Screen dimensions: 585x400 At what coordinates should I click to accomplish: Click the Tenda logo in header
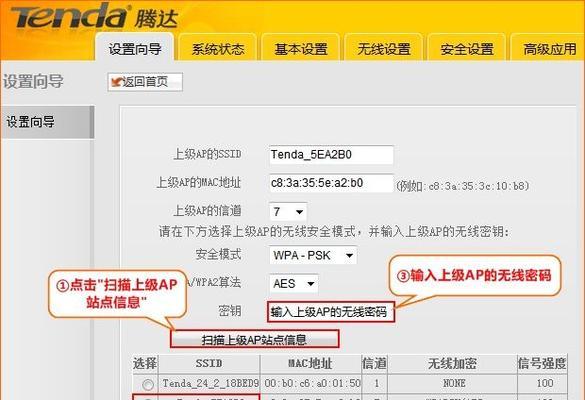coord(94,16)
